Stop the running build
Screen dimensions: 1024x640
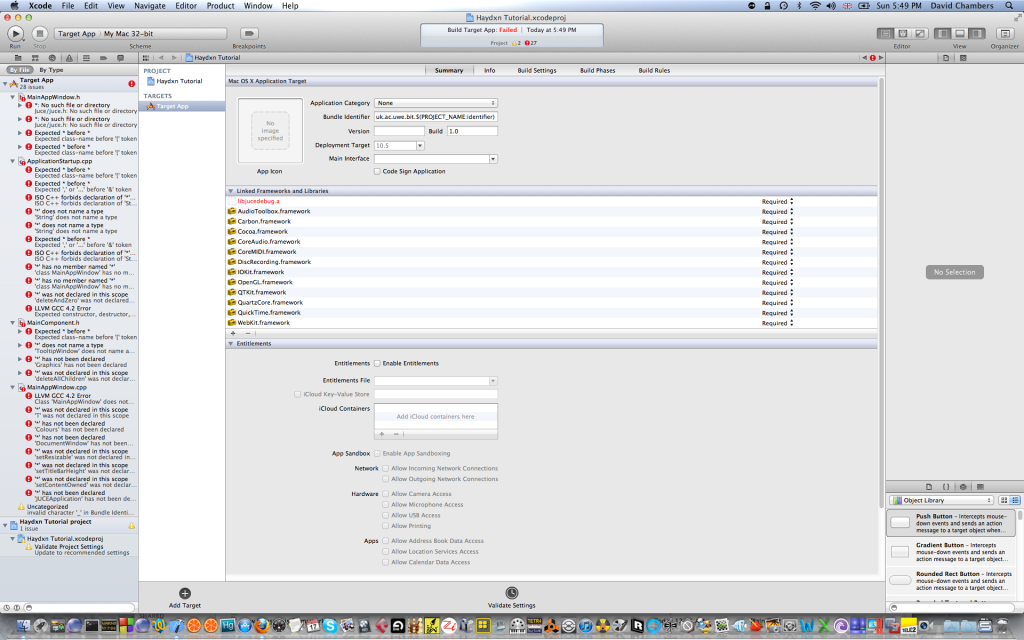pos(40,33)
